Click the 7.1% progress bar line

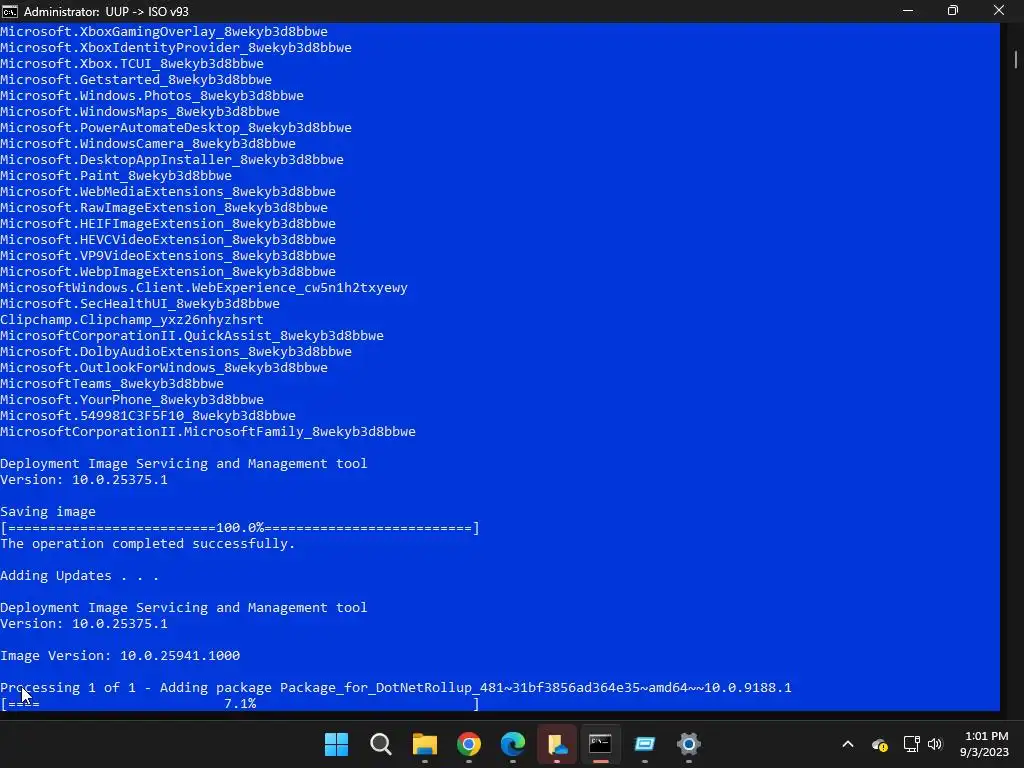pos(240,703)
